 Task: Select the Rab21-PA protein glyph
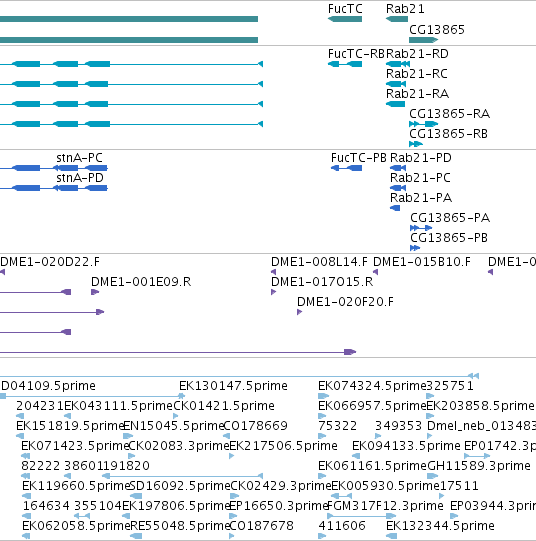395,208
